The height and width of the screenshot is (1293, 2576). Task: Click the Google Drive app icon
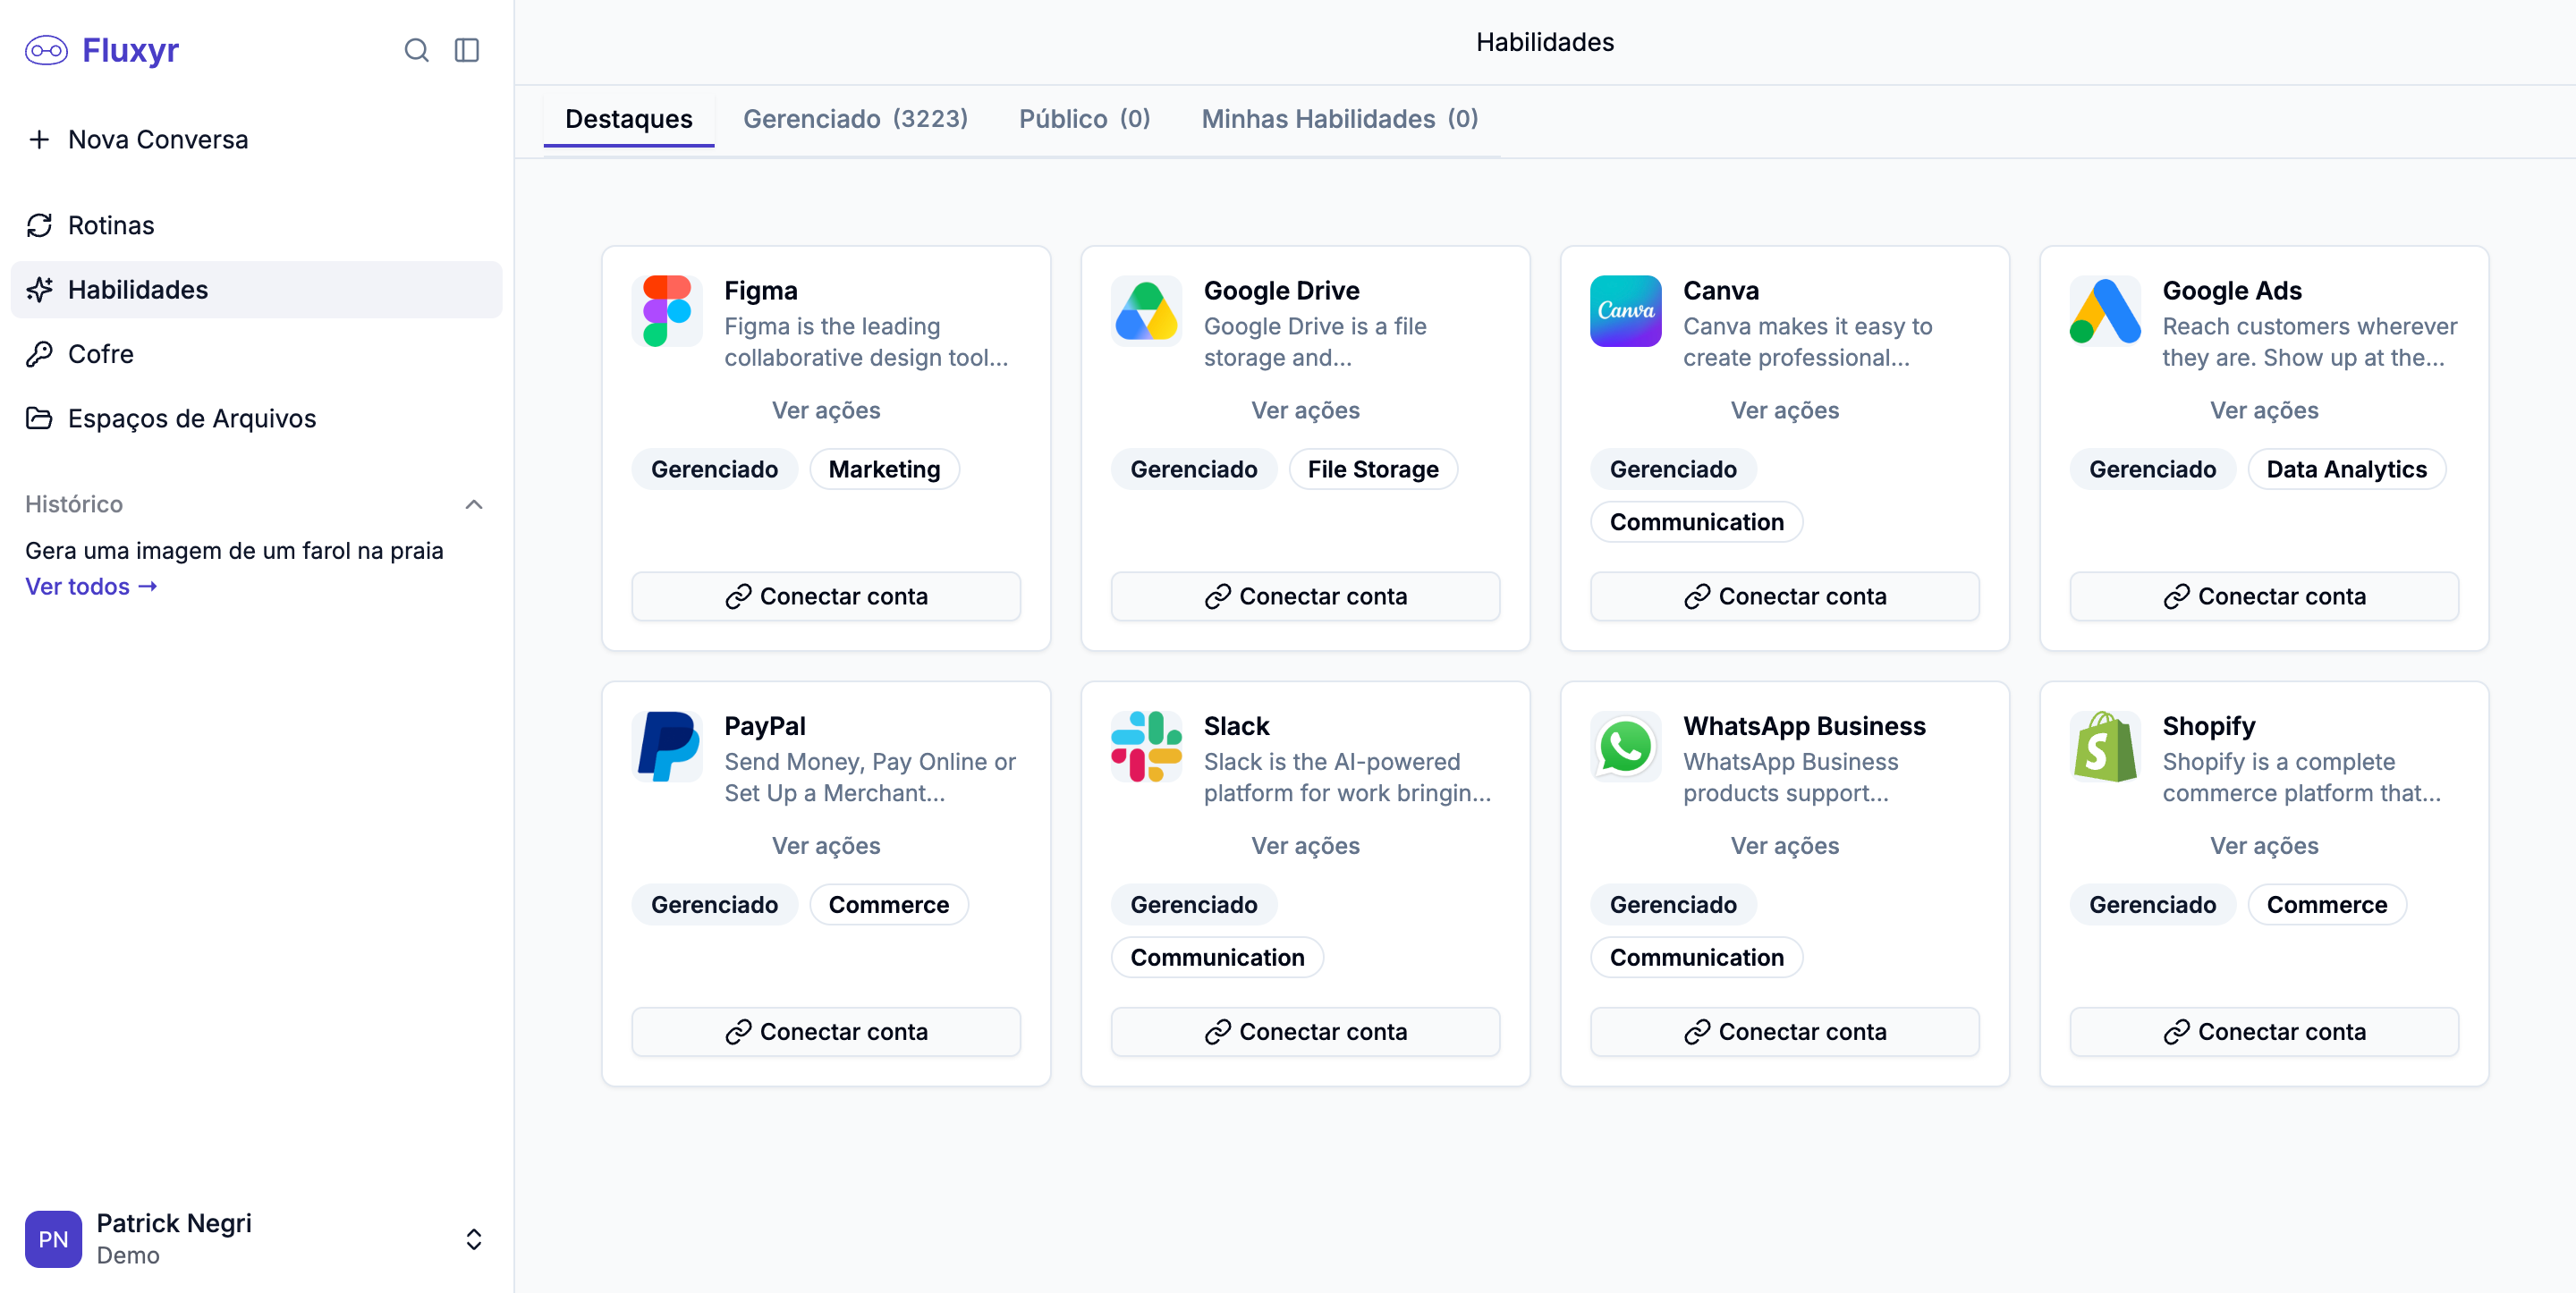pos(1146,311)
